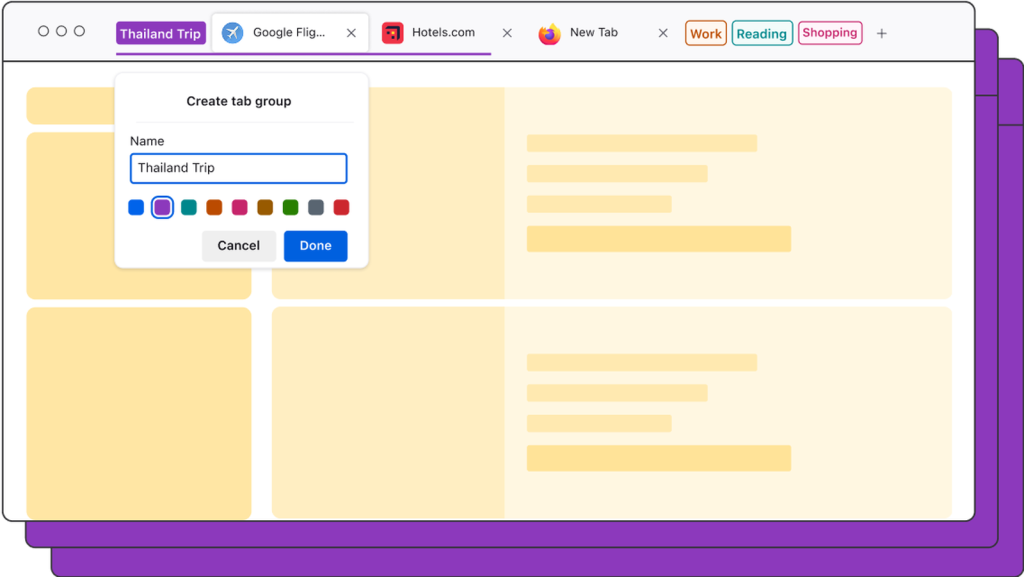
Task: Choose green as the tab group color
Action: tap(291, 207)
